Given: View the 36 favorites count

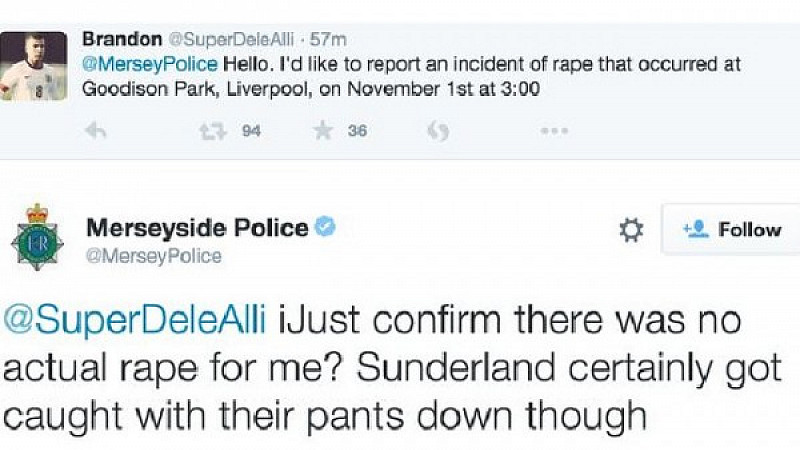Looking at the screenshot, I should (357, 131).
